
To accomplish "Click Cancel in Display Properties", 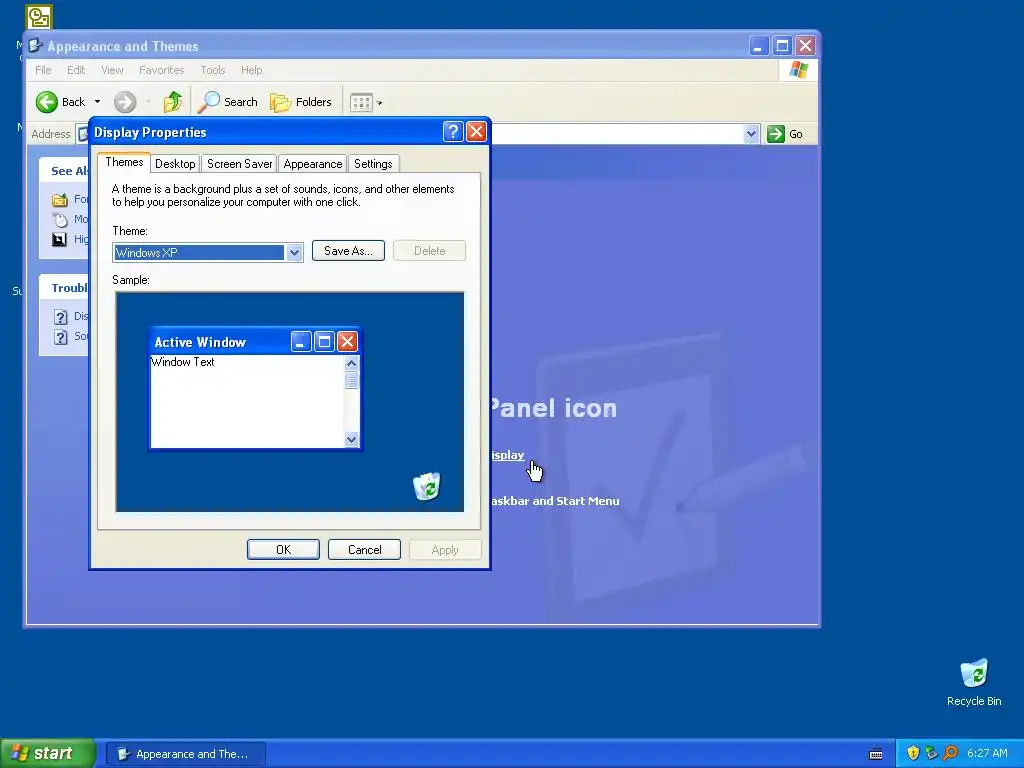I will tap(364, 550).
